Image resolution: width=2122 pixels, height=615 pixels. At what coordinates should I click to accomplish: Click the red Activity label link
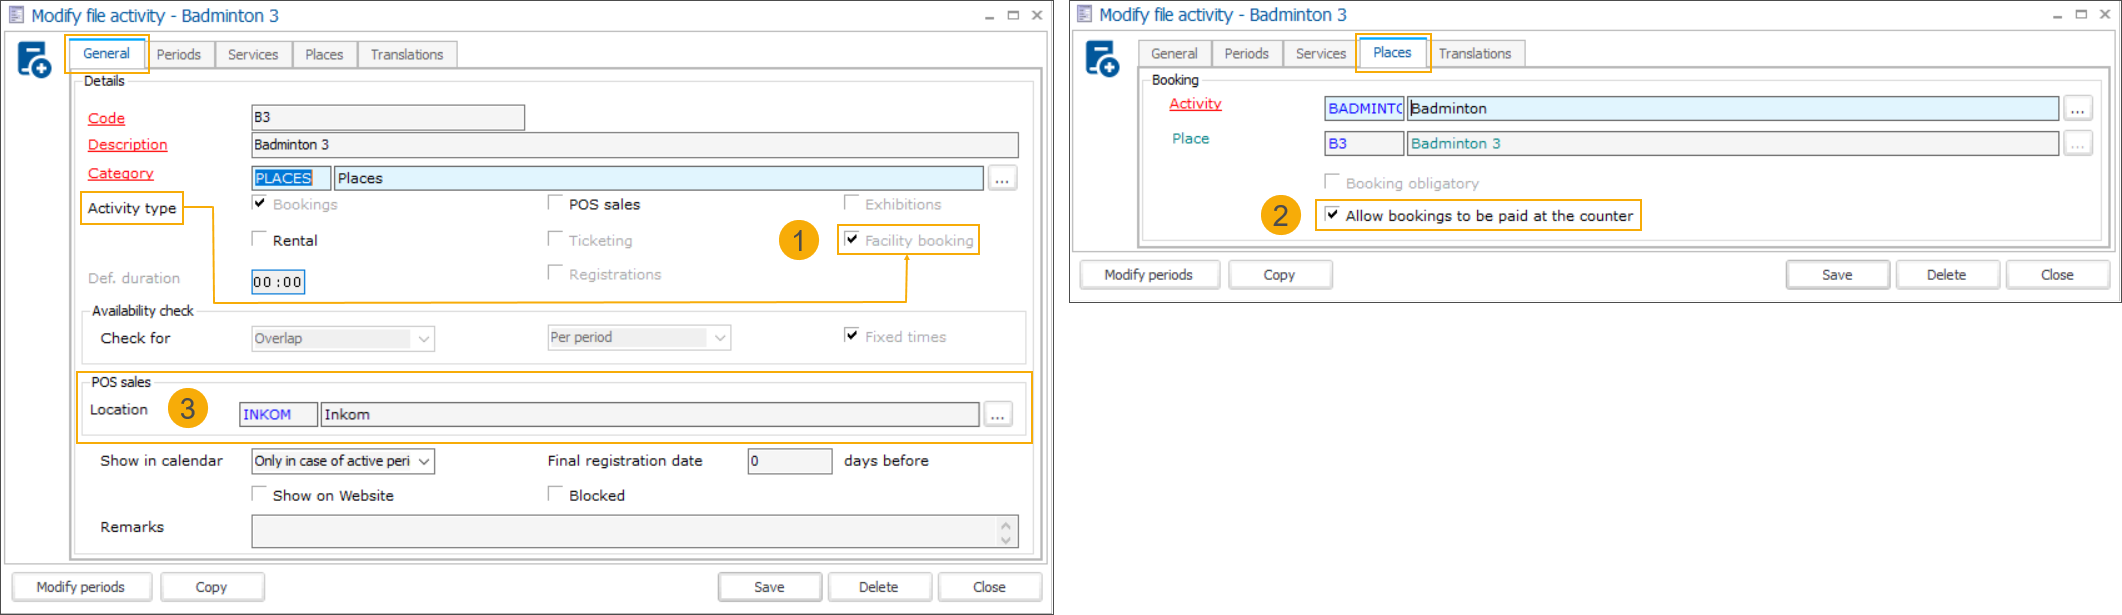click(1195, 103)
